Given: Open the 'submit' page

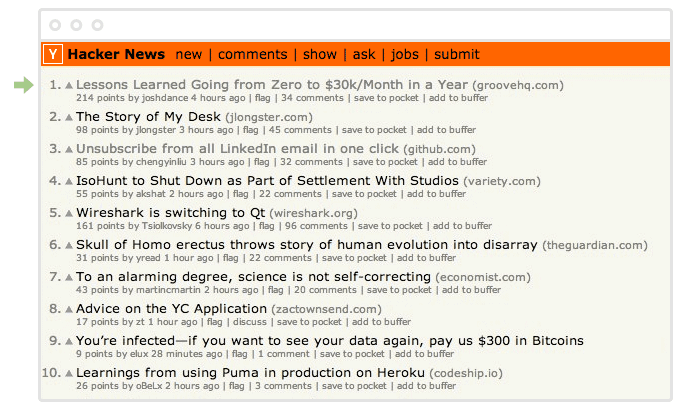Looking at the screenshot, I should [x=456, y=54].
